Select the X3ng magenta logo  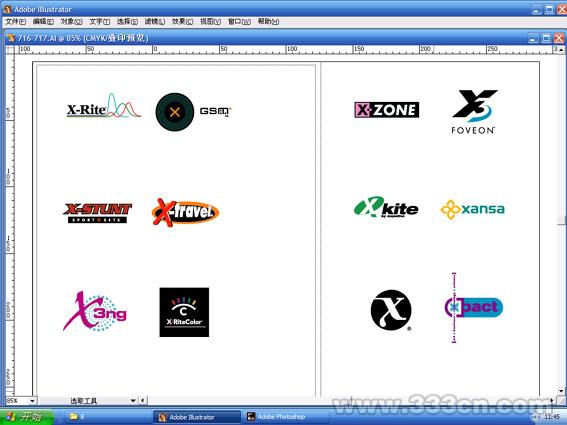[95, 311]
